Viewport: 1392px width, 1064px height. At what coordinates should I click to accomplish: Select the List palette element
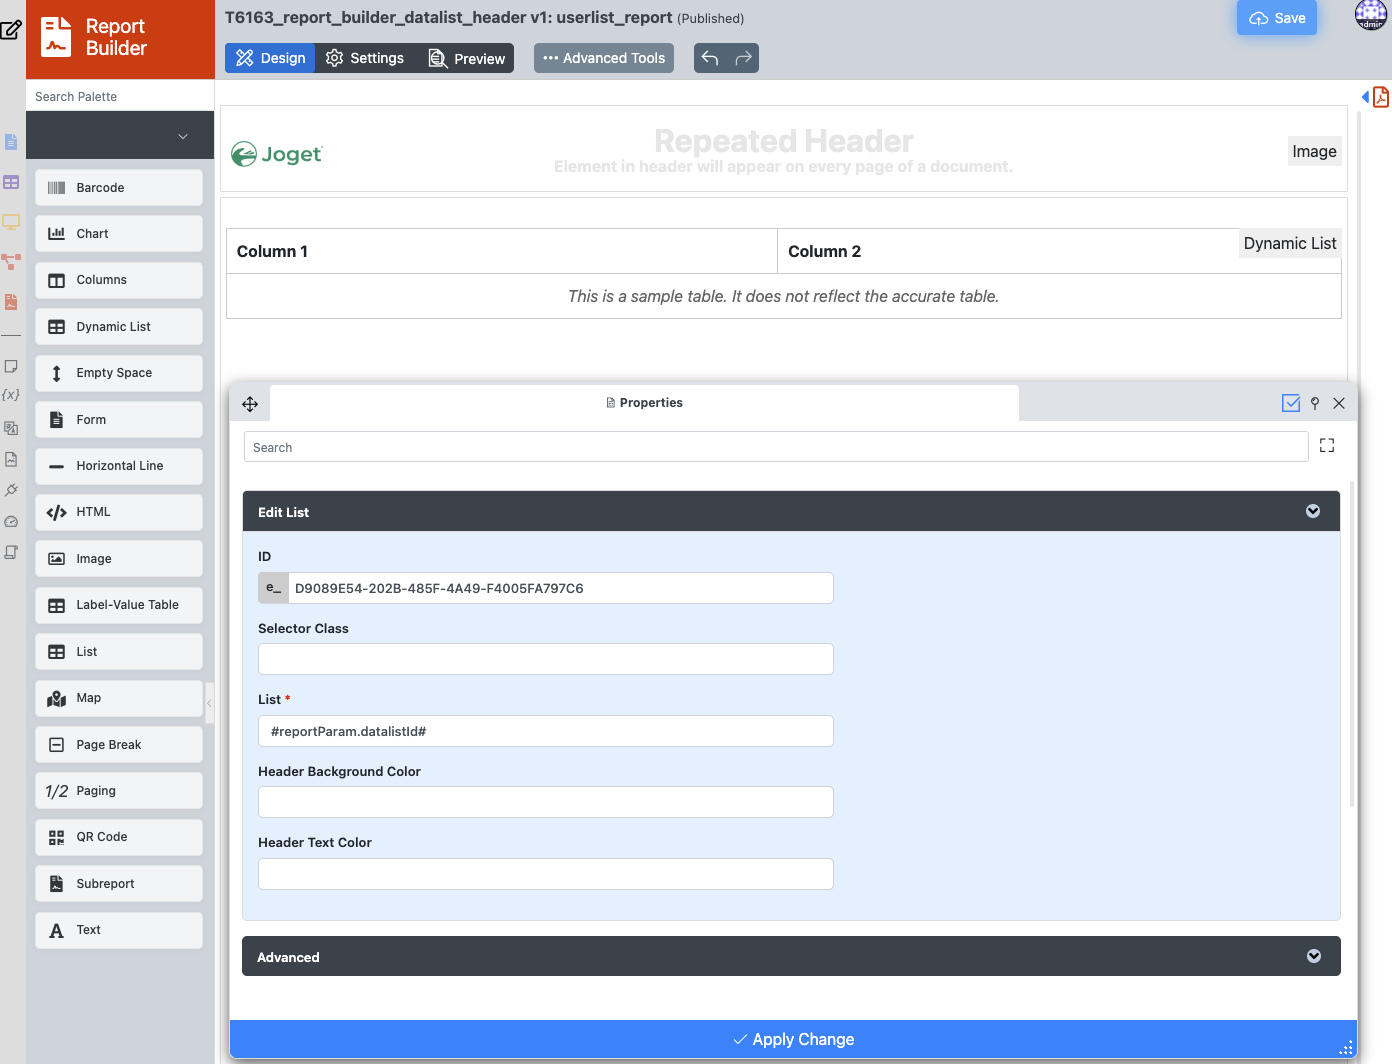(x=119, y=652)
